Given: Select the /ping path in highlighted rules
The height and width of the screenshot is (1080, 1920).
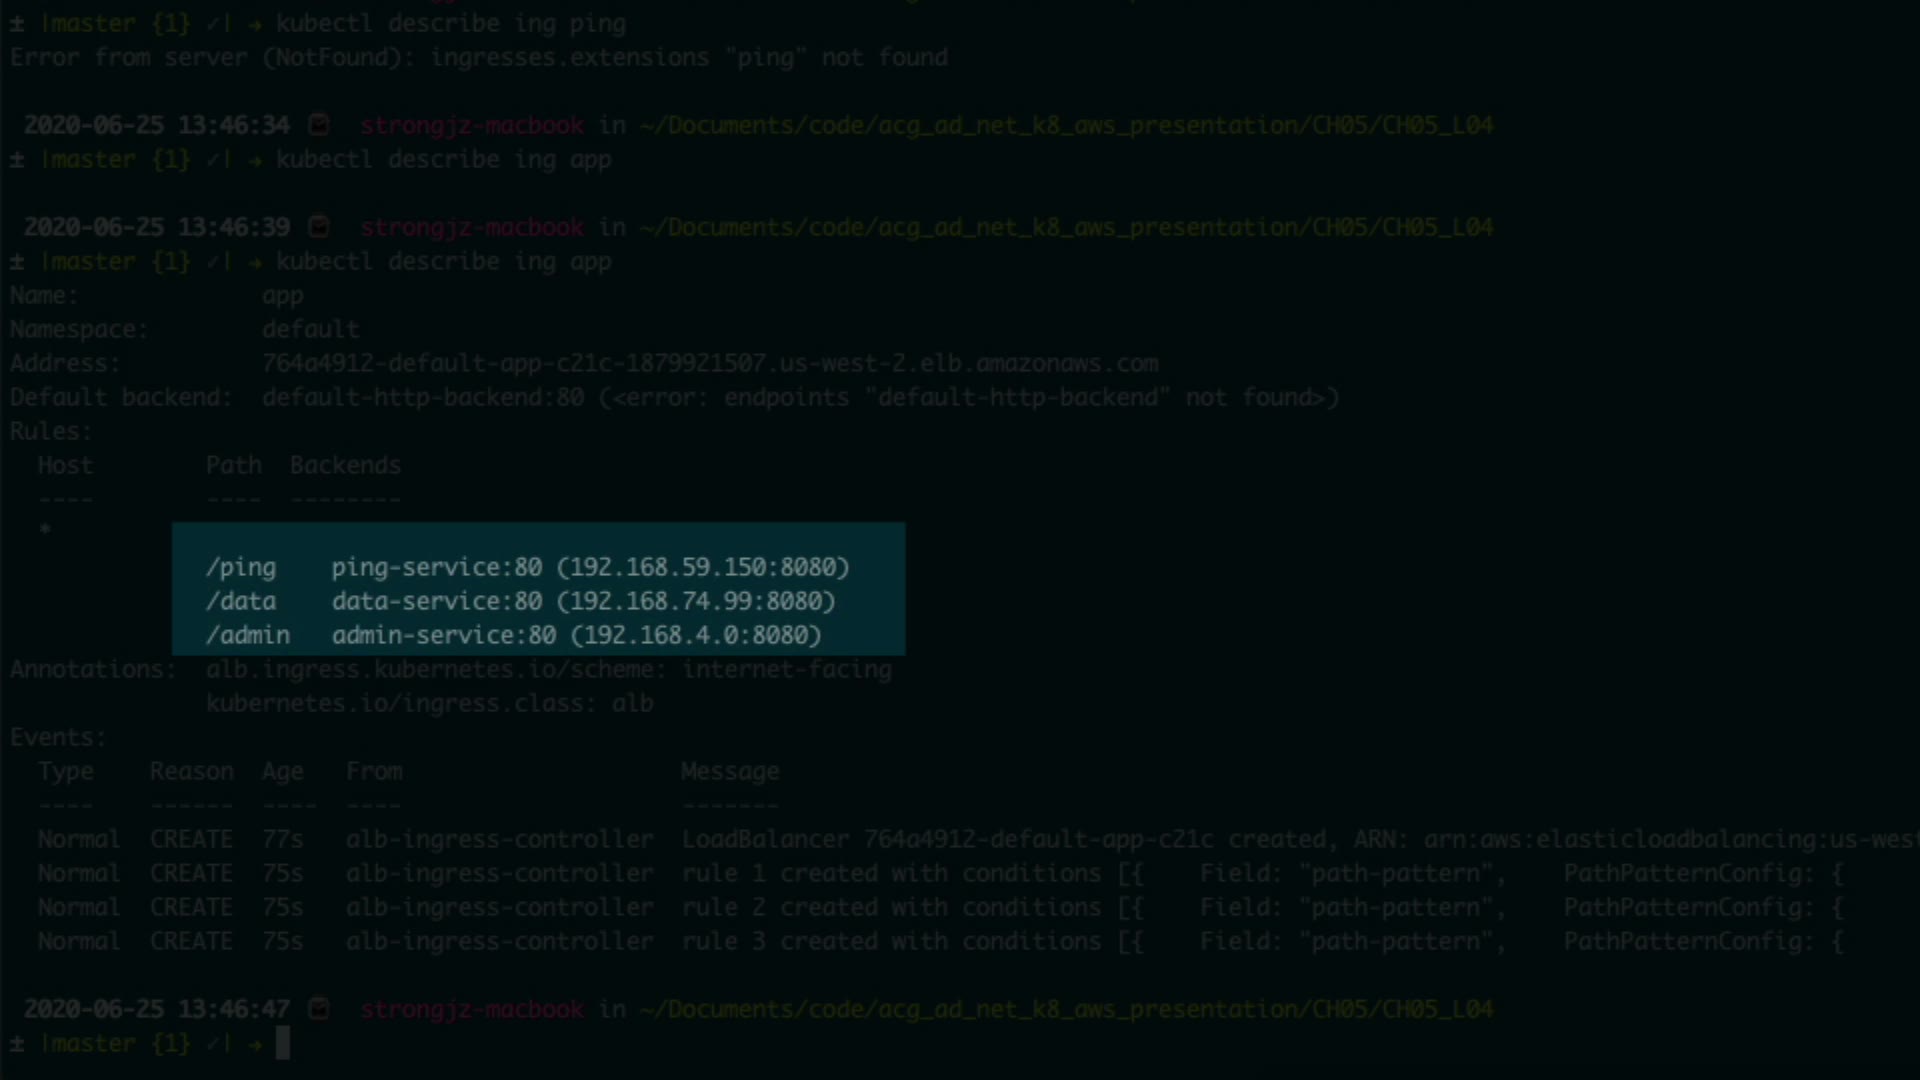Looking at the screenshot, I should [241, 567].
